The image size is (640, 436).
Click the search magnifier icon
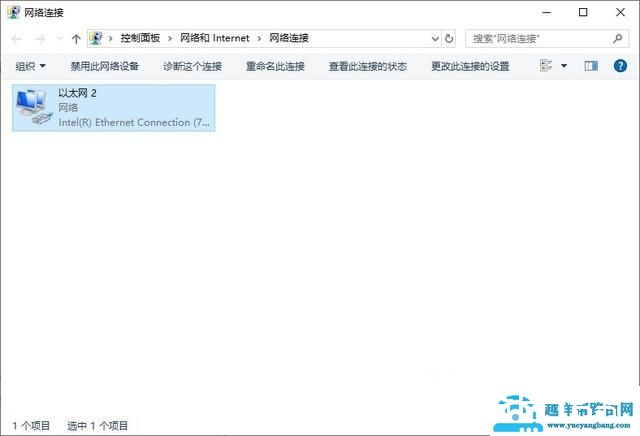(618, 39)
